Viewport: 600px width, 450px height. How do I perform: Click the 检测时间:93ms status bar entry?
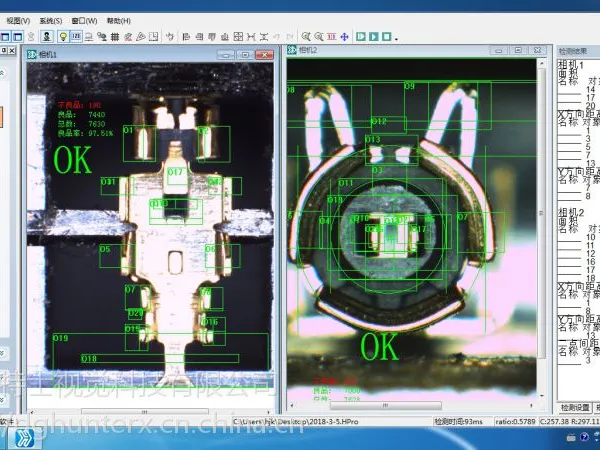pos(458,421)
